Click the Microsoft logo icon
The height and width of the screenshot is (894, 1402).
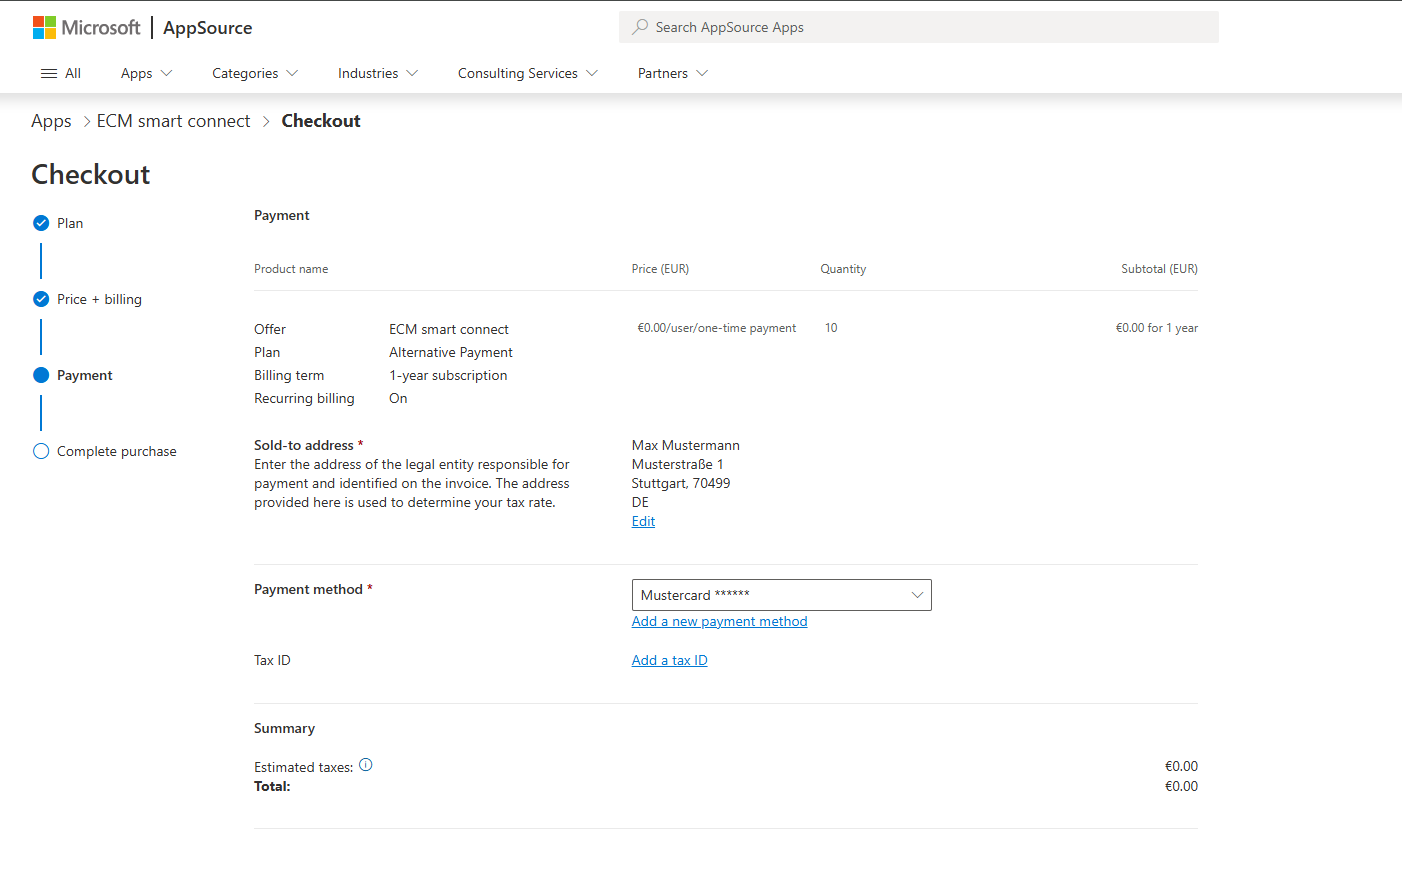[44, 27]
